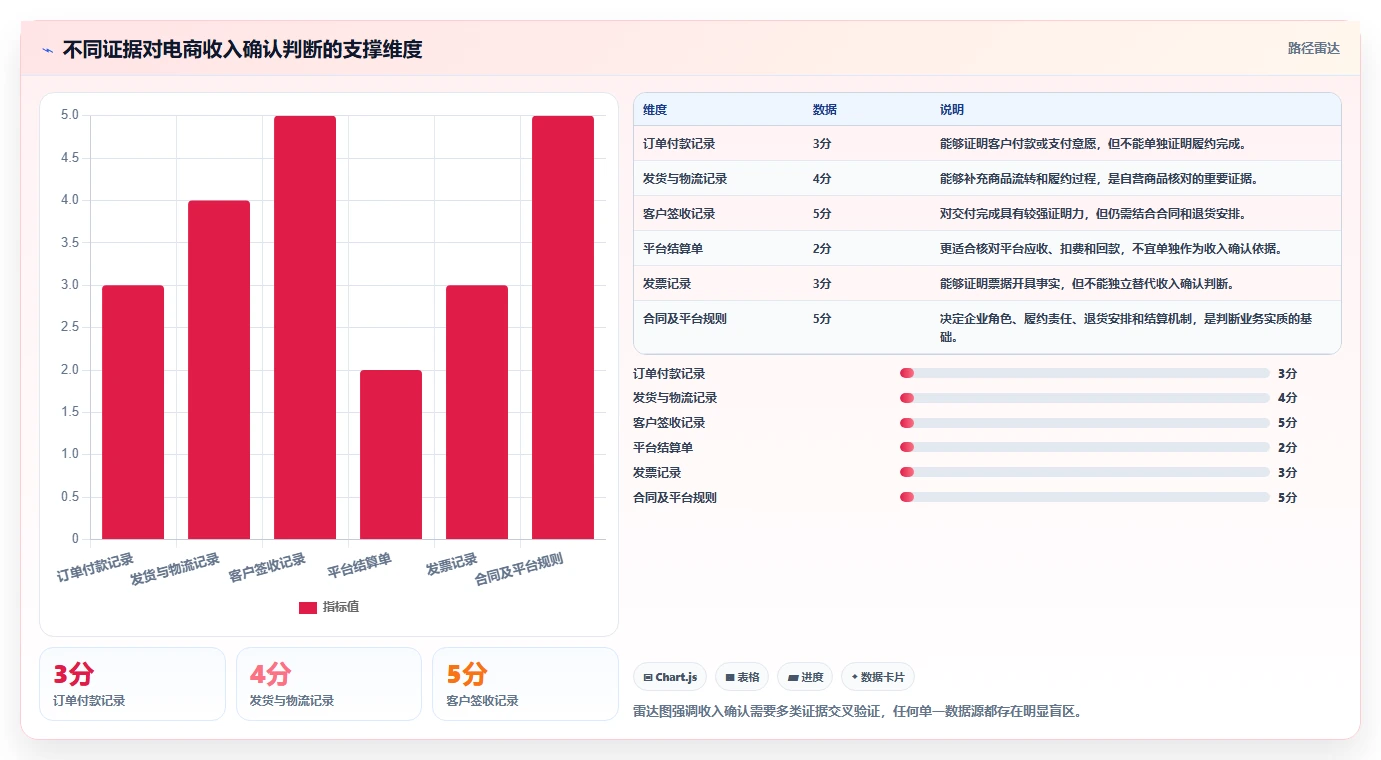Image resolution: width=1381 pixels, height=760 pixels.
Task: Click the 发货与物流记录 progress bar
Action: click(1084, 398)
